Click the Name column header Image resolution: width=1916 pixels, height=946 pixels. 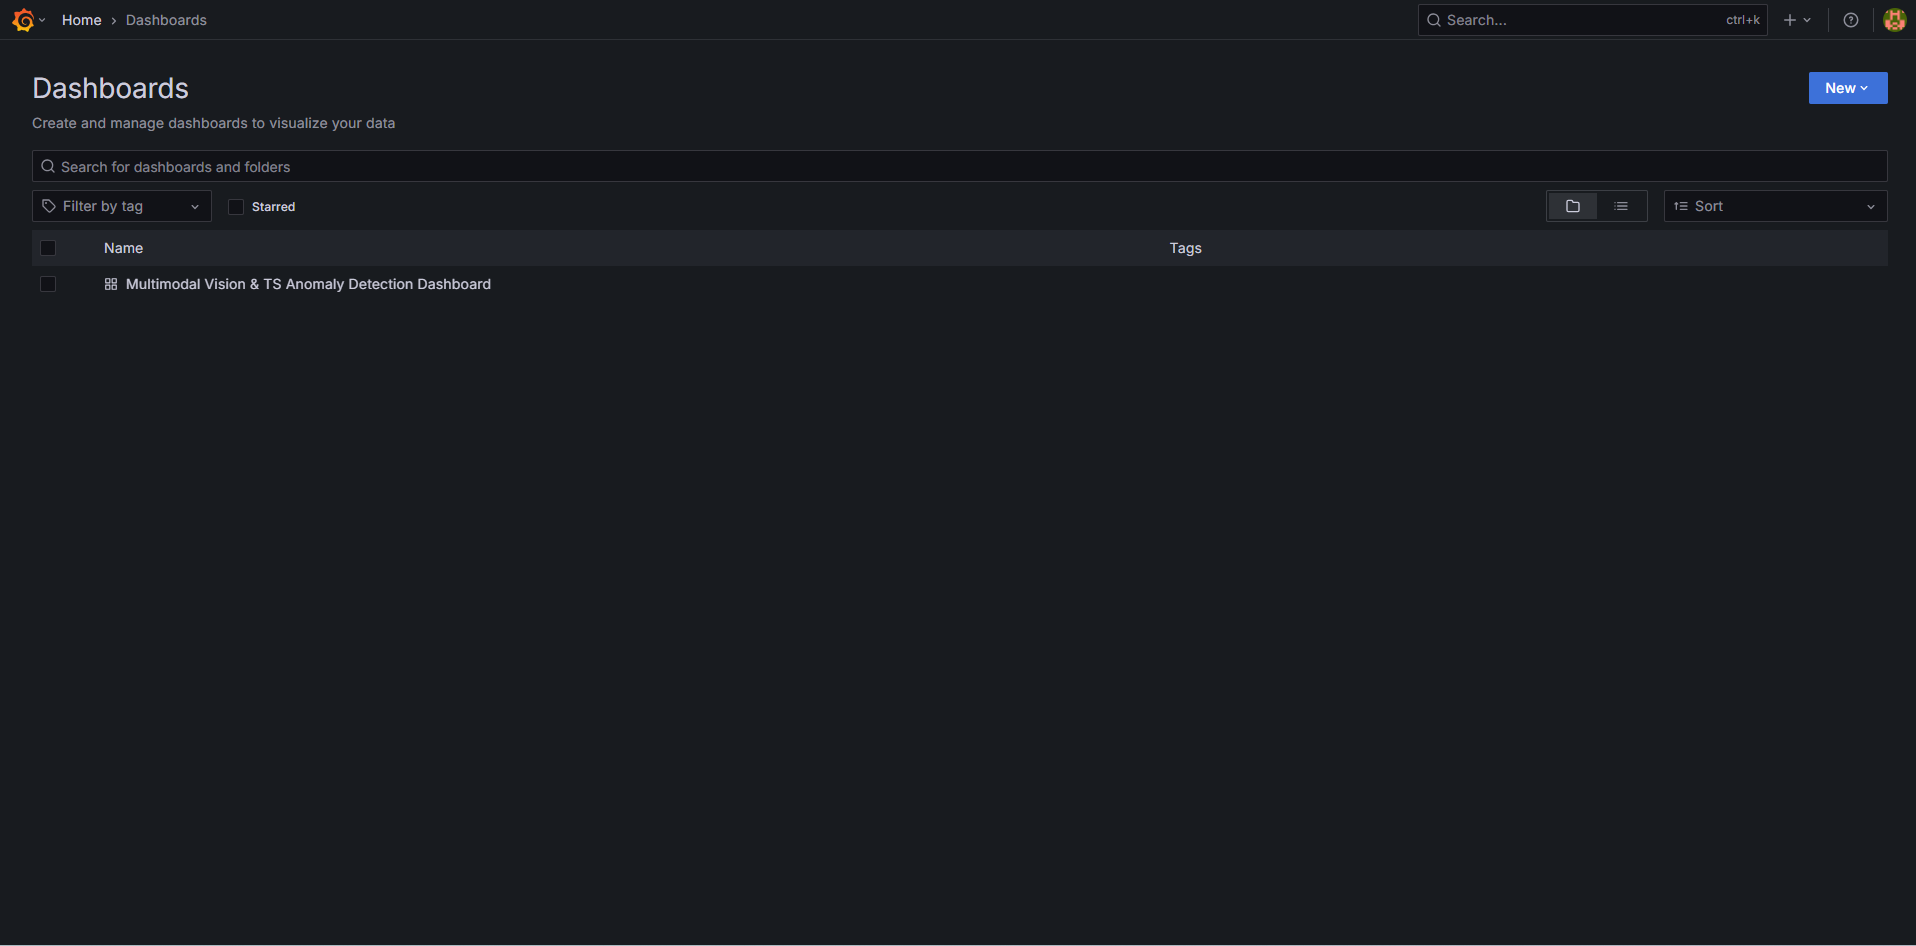(124, 248)
